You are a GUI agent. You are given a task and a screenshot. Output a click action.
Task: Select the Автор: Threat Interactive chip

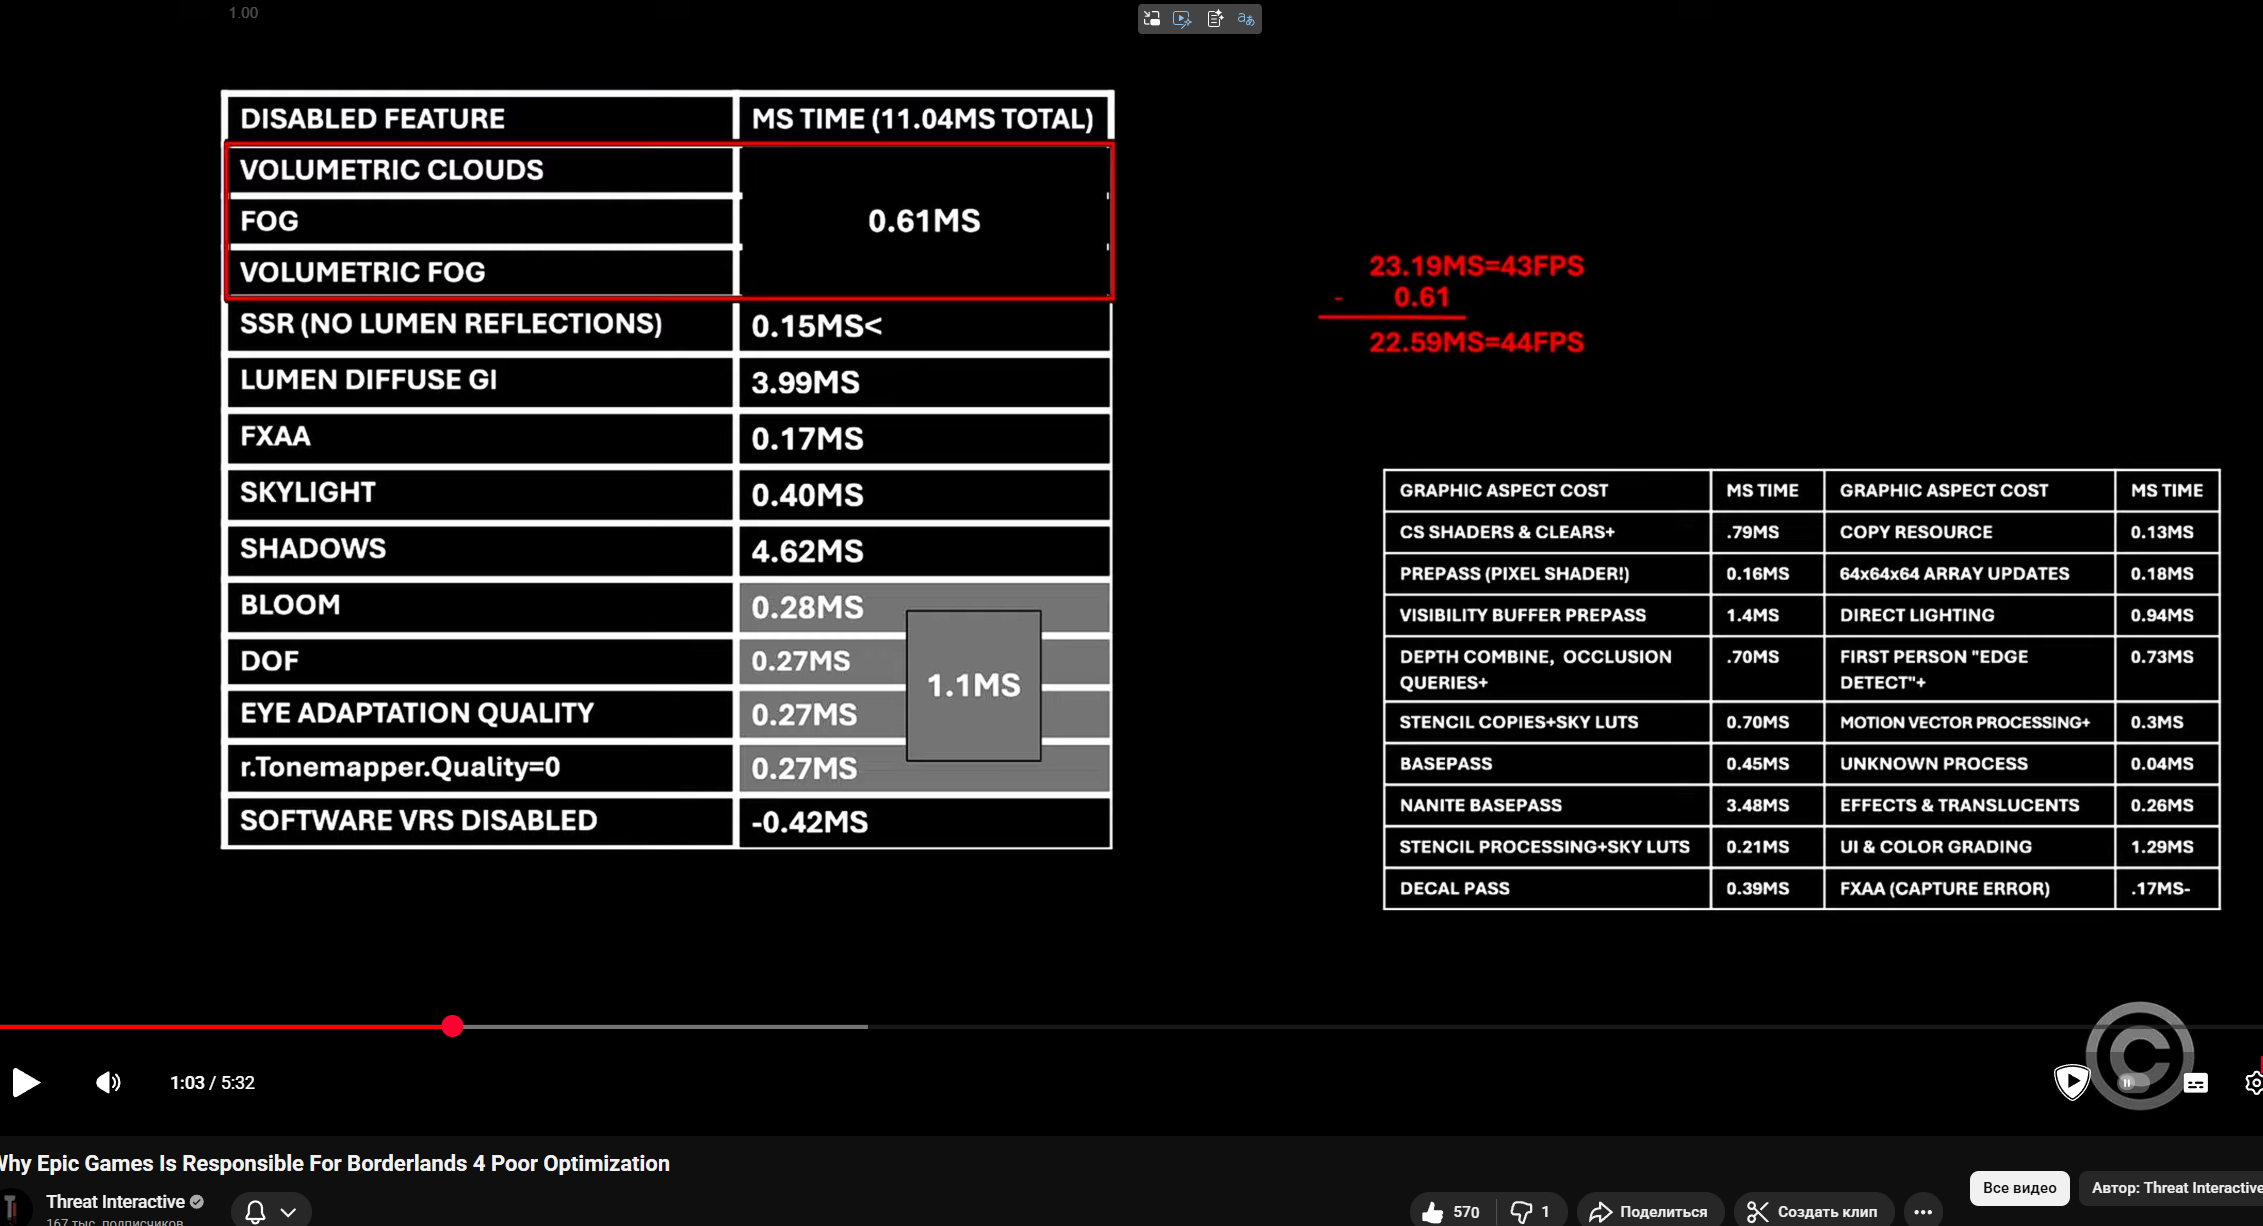pos(2175,1188)
